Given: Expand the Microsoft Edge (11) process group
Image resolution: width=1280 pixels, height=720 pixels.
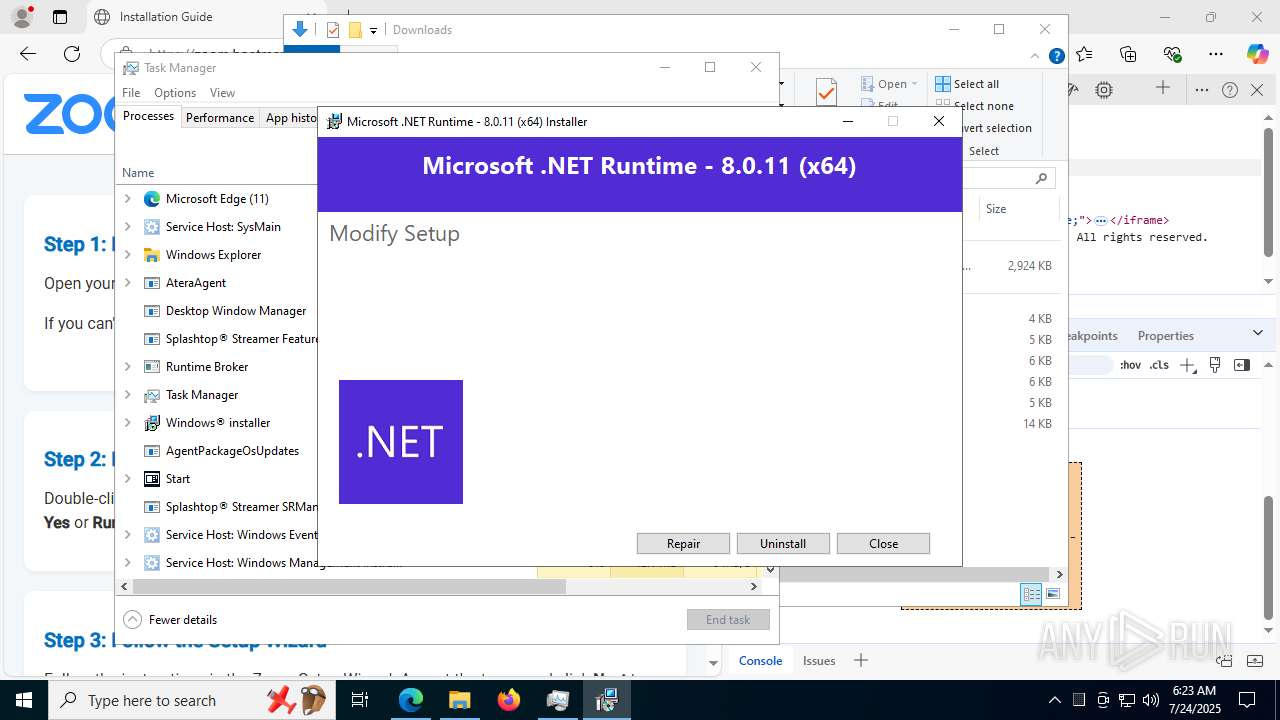Looking at the screenshot, I should click(127, 199).
